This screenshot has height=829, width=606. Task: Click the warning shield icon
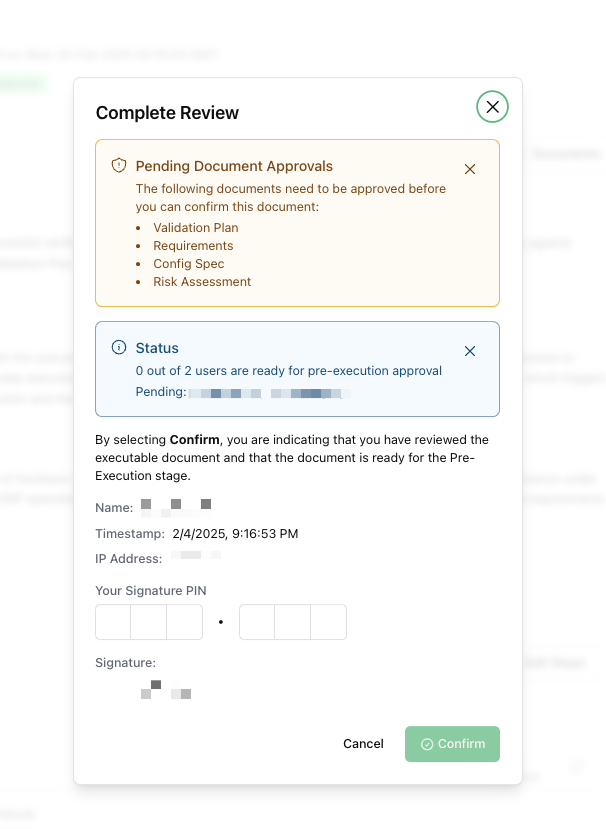119,167
